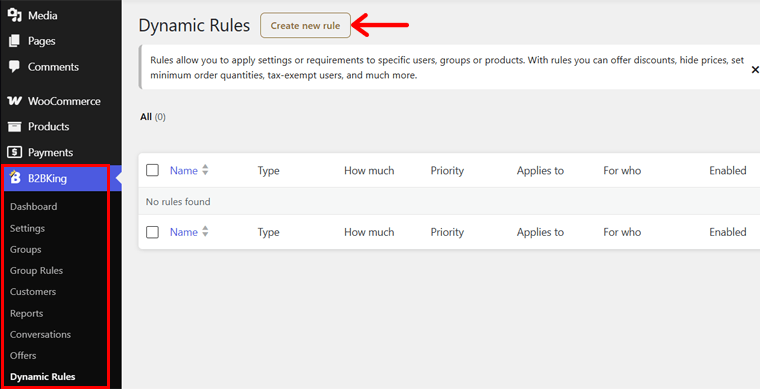Select the All (0) filter link

(153, 117)
